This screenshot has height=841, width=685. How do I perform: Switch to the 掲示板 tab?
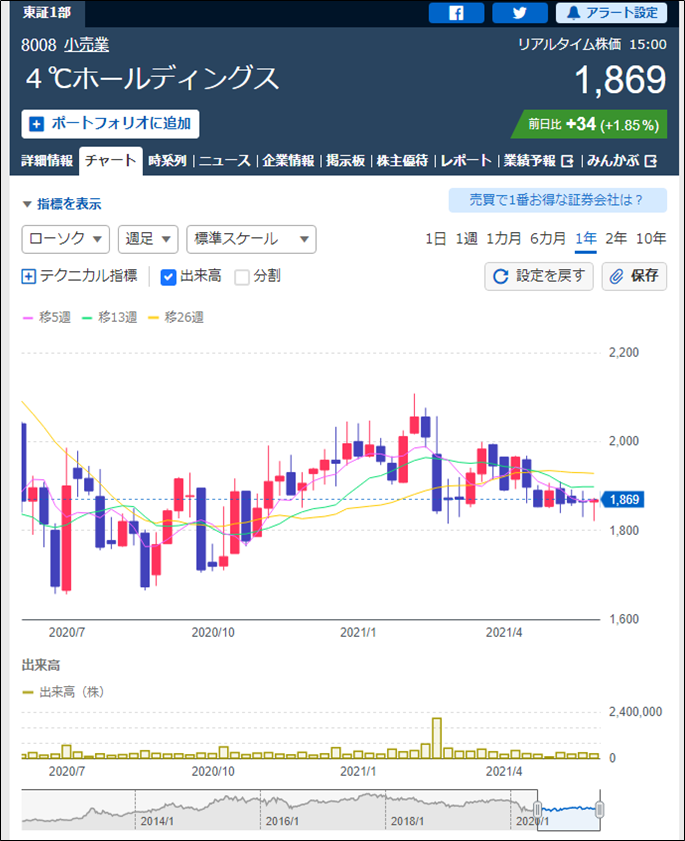pos(345,160)
